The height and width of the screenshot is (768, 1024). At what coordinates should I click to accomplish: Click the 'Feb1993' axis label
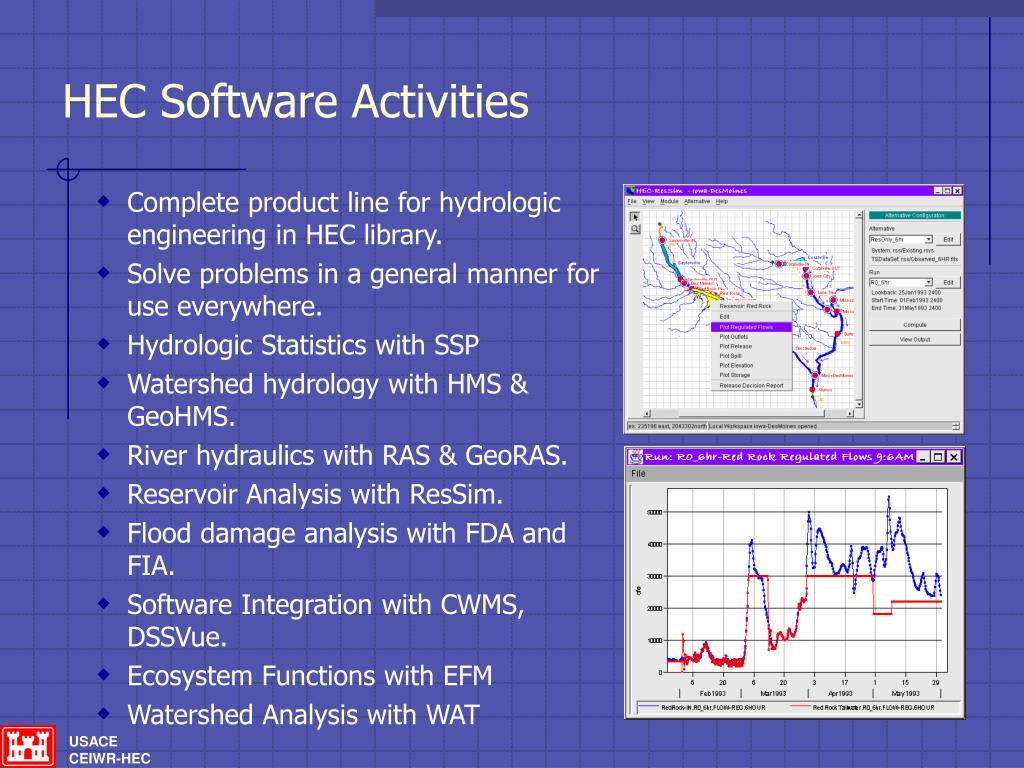coord(712,694)
